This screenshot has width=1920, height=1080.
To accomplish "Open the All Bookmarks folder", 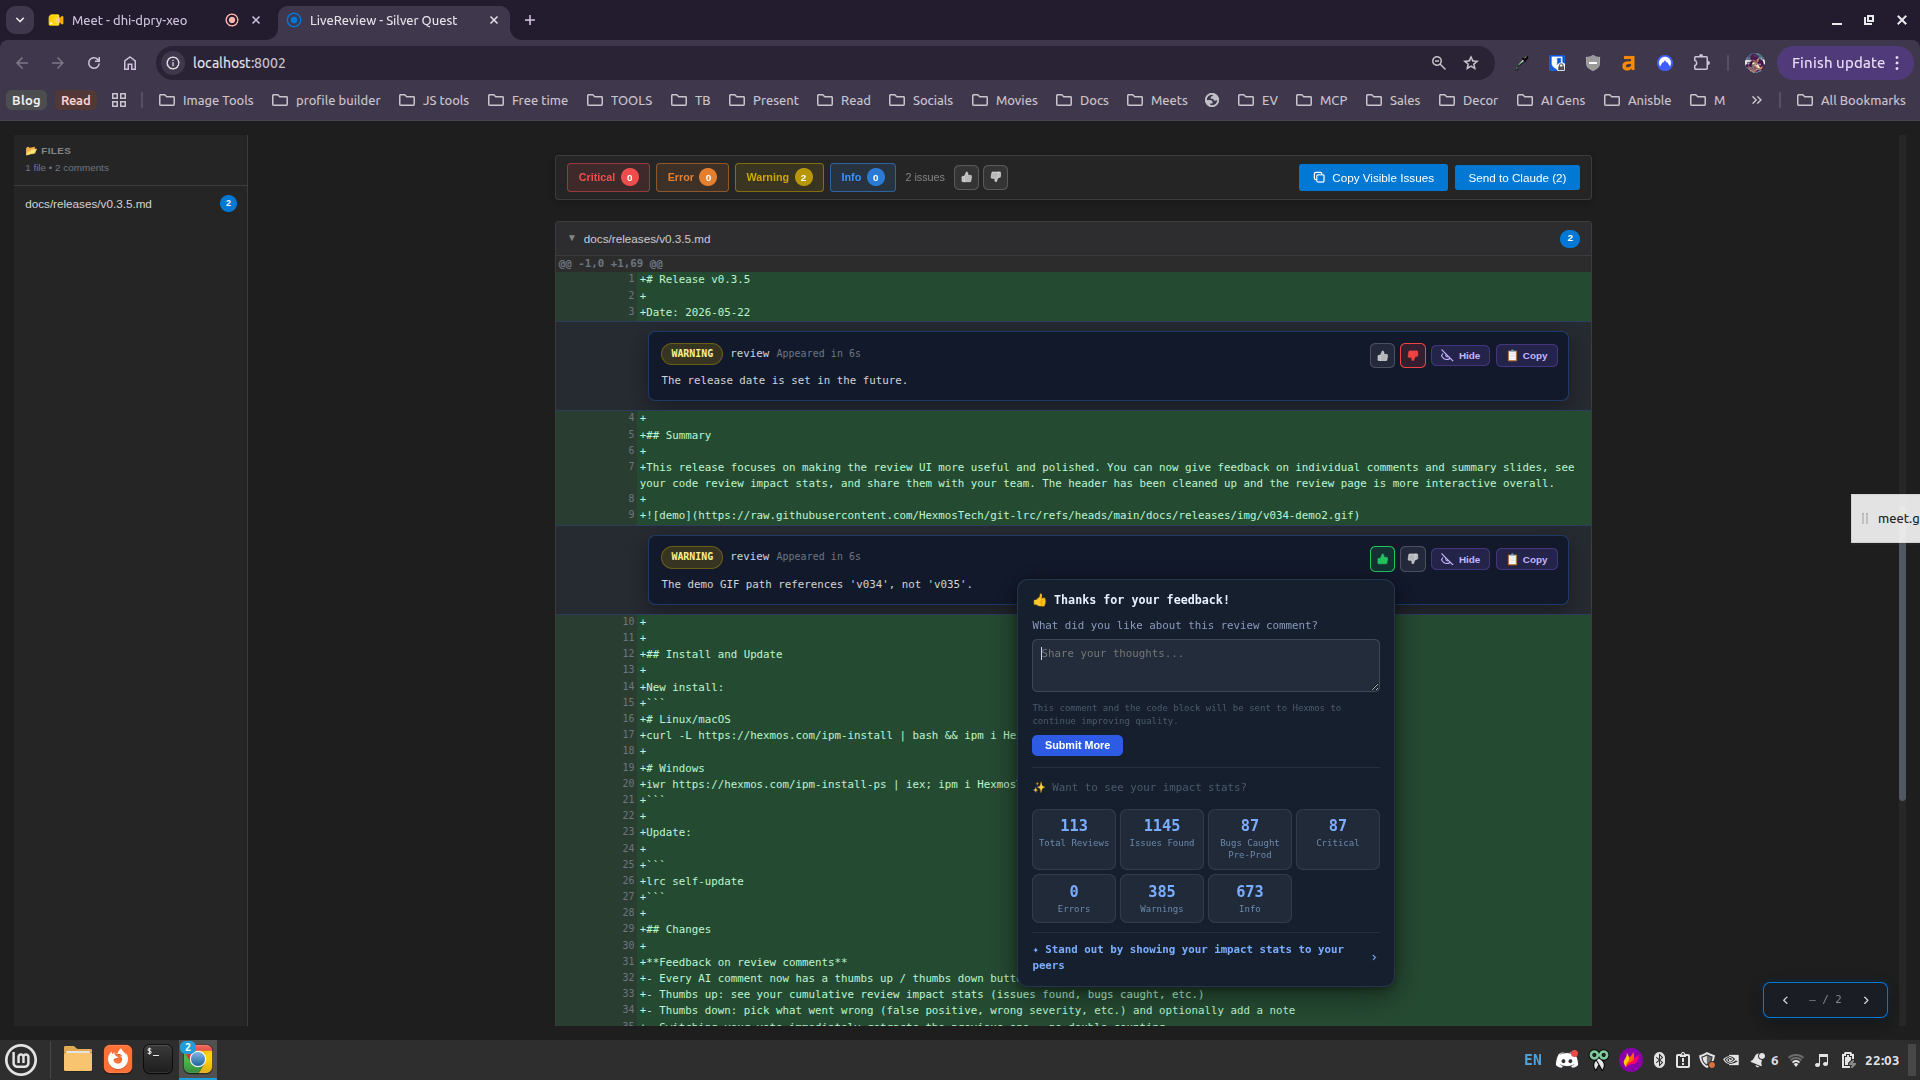I will click(x=1851, y=100).
